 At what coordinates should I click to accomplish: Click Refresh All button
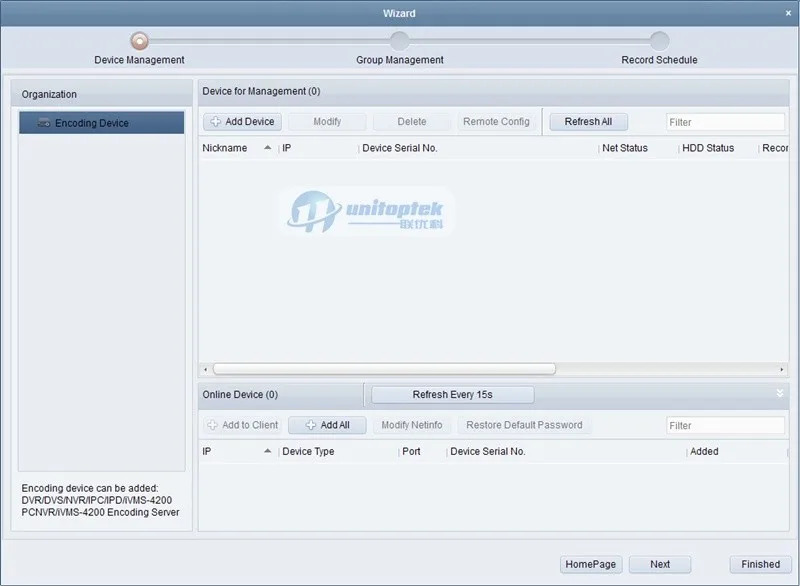tap(588, 122)
